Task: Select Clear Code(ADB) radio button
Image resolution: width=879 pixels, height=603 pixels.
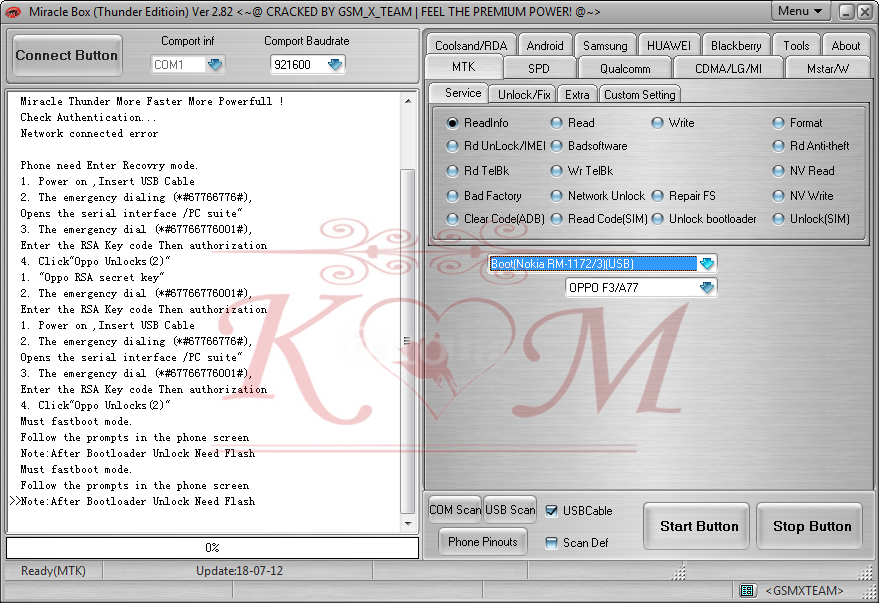Action: tap(452, 219)
